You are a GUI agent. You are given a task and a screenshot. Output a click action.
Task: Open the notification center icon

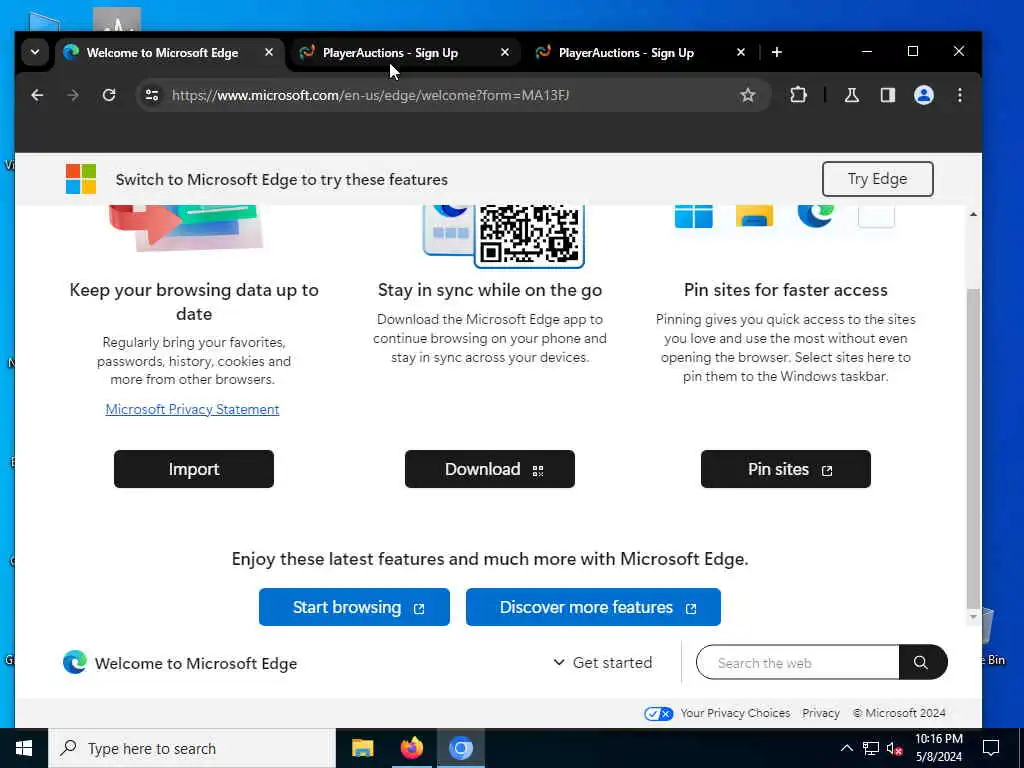[991, 748]
